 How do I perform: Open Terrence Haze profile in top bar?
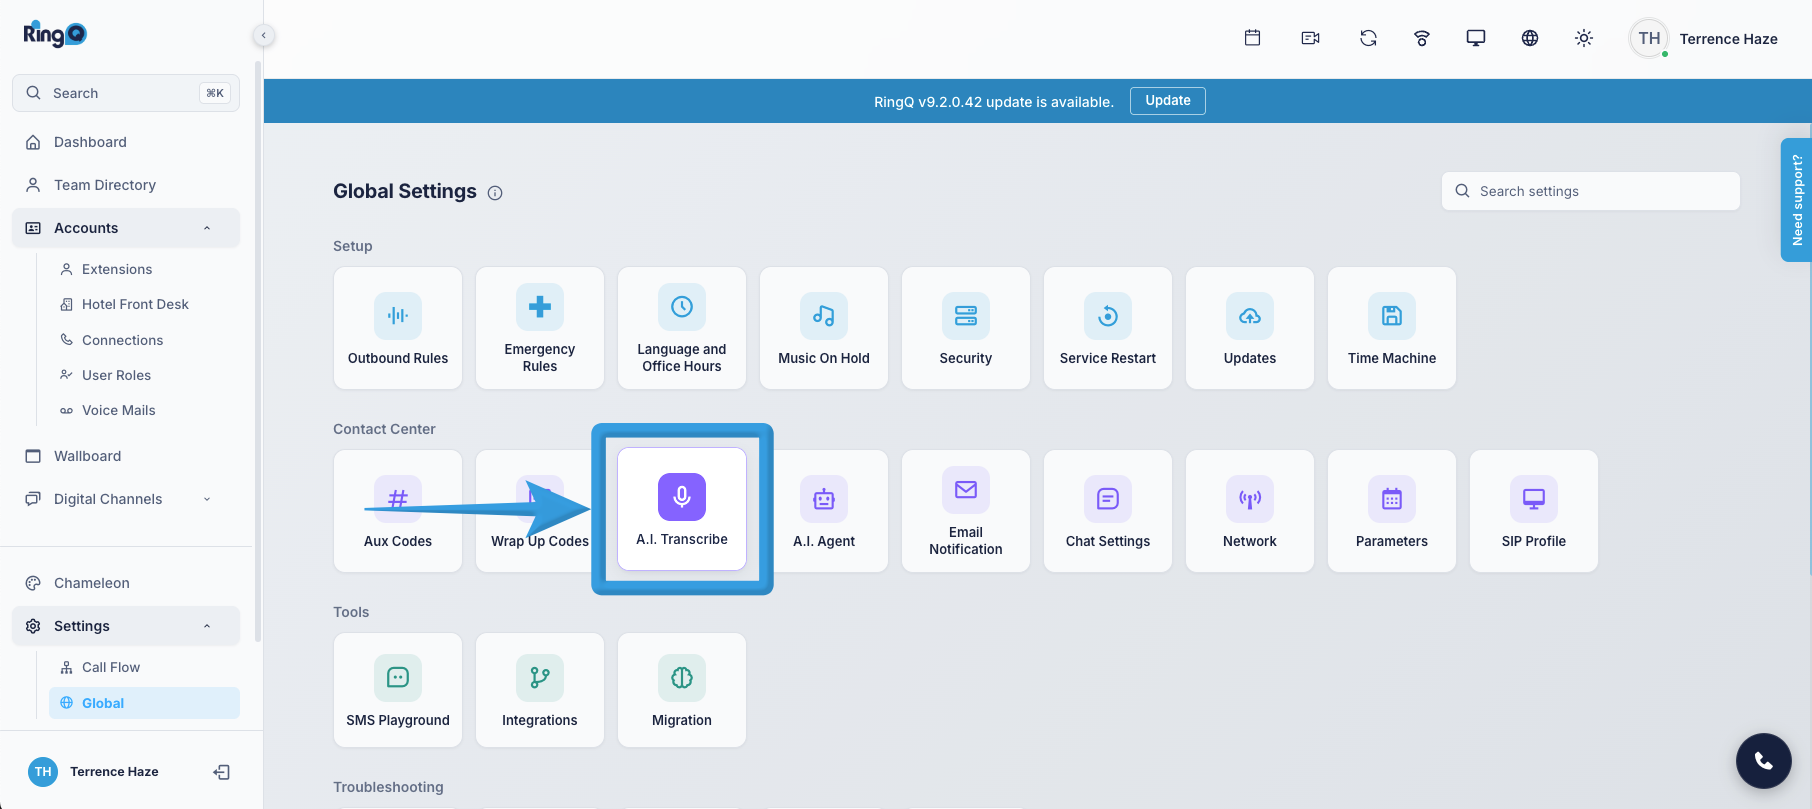tap(1704, 39)
